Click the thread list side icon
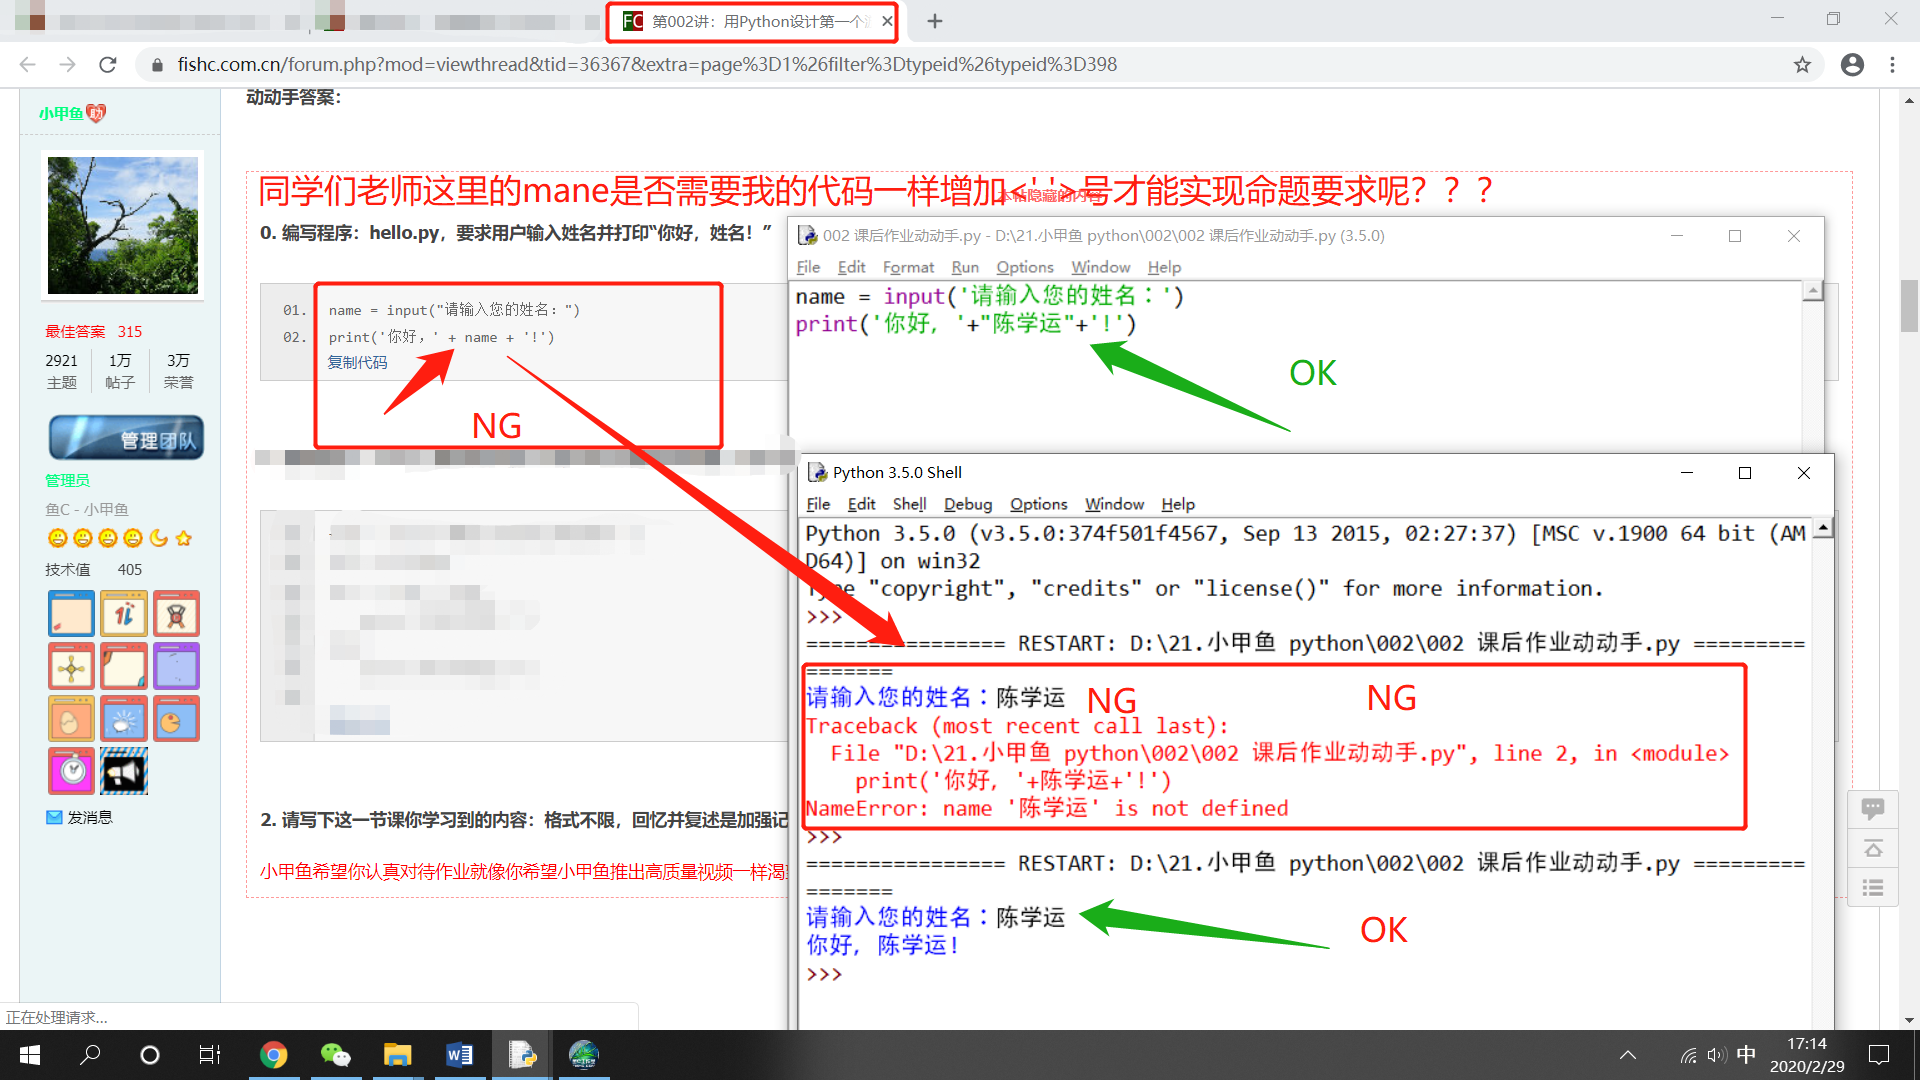Viewport: 1920px width, 1080px height. [1873, 888]
